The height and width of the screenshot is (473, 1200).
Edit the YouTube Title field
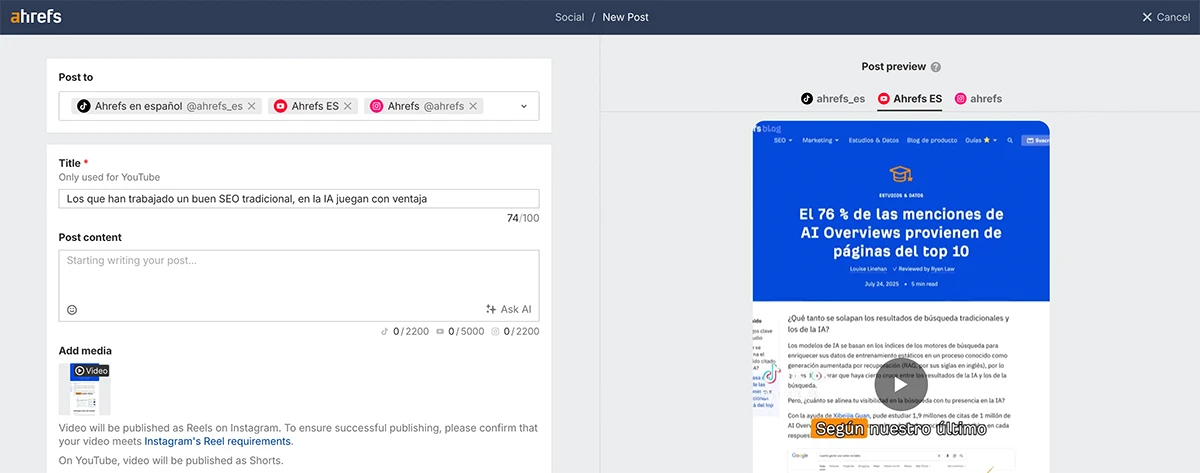[299, 199]
